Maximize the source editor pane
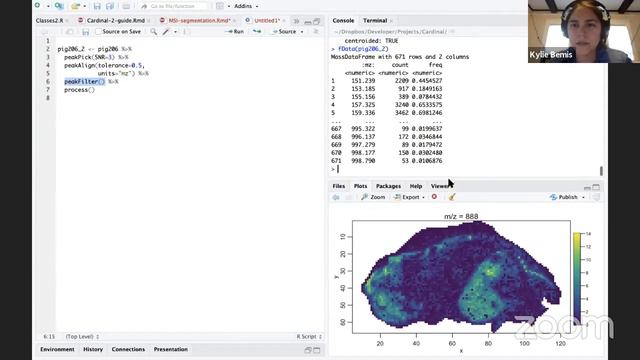This screenshot has width=640, height=360. [x=317, y=21]
